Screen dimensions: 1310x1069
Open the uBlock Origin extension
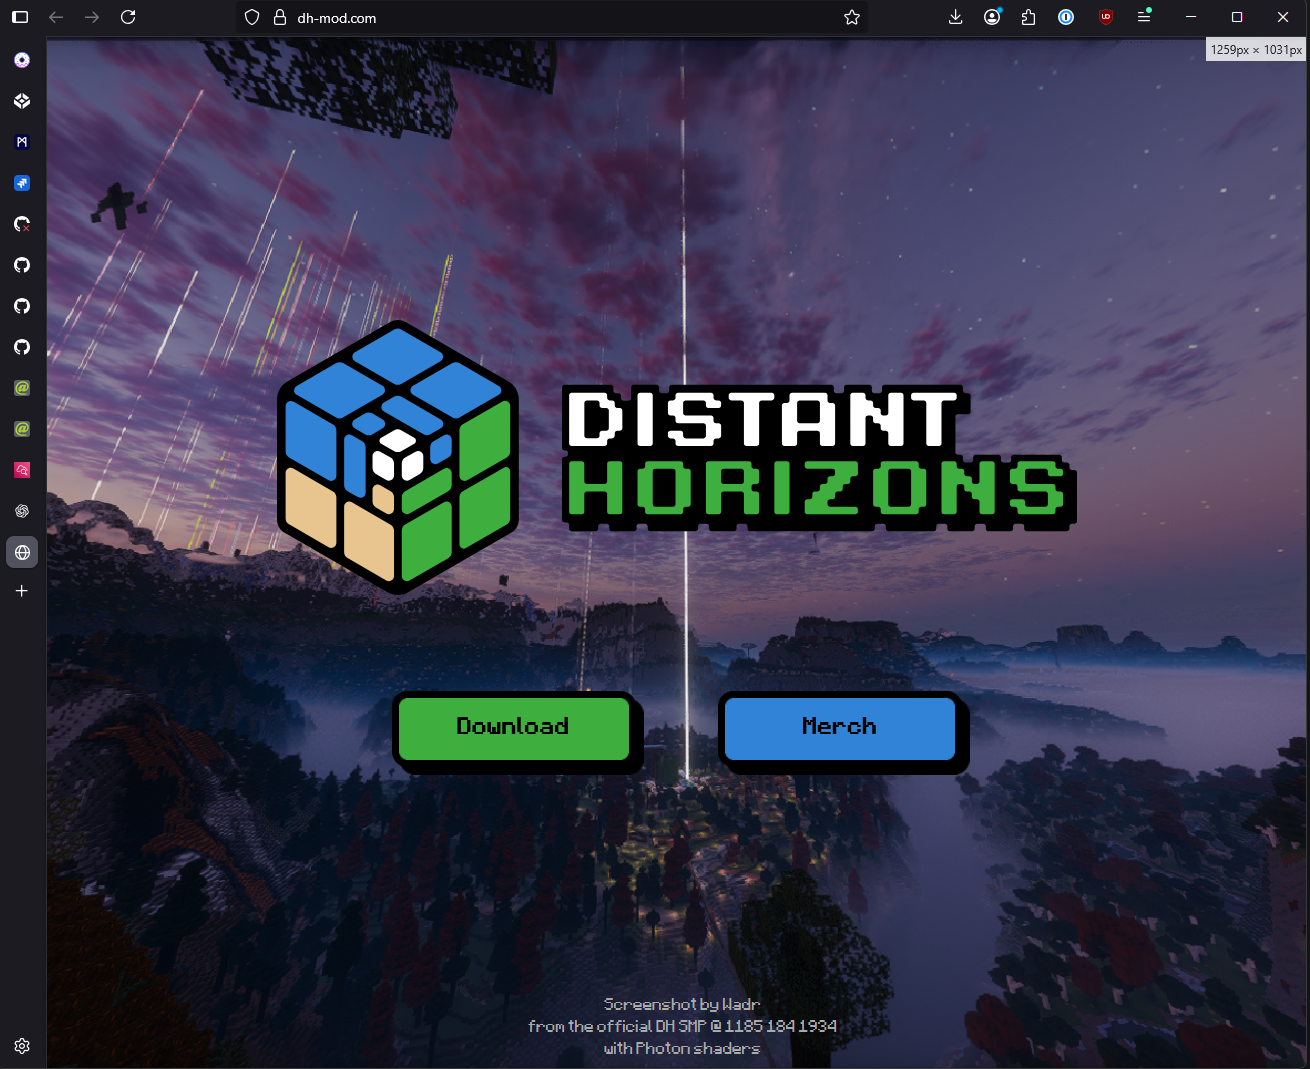pos(1106,17)
